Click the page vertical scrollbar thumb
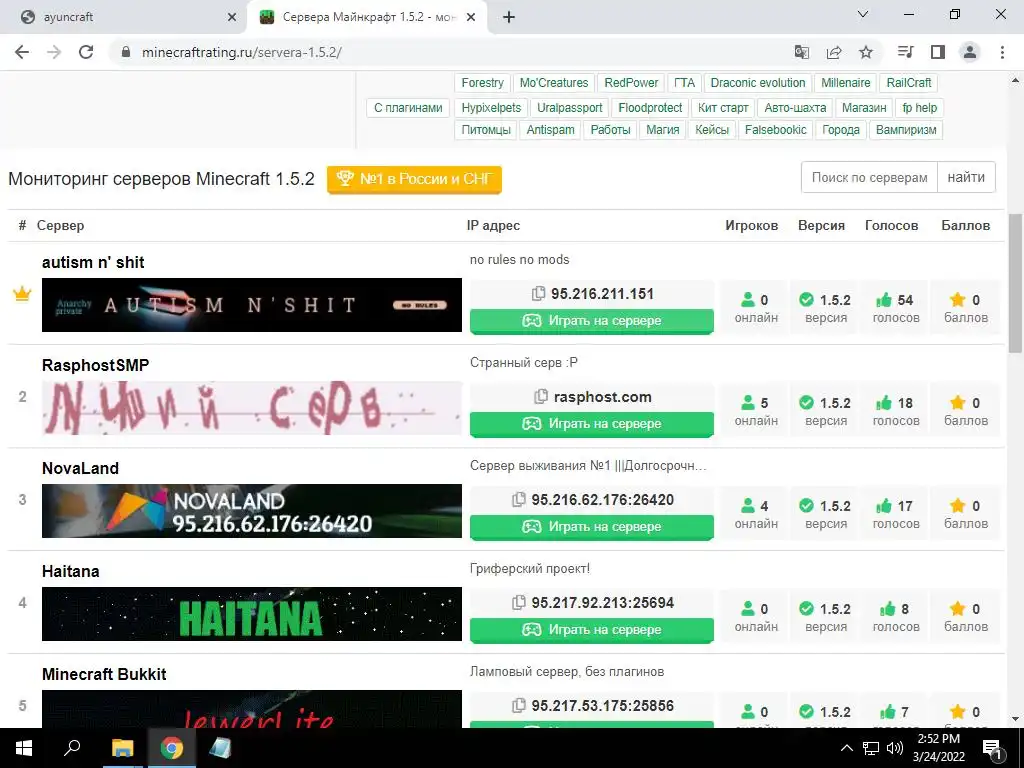 pos(1016,283)
